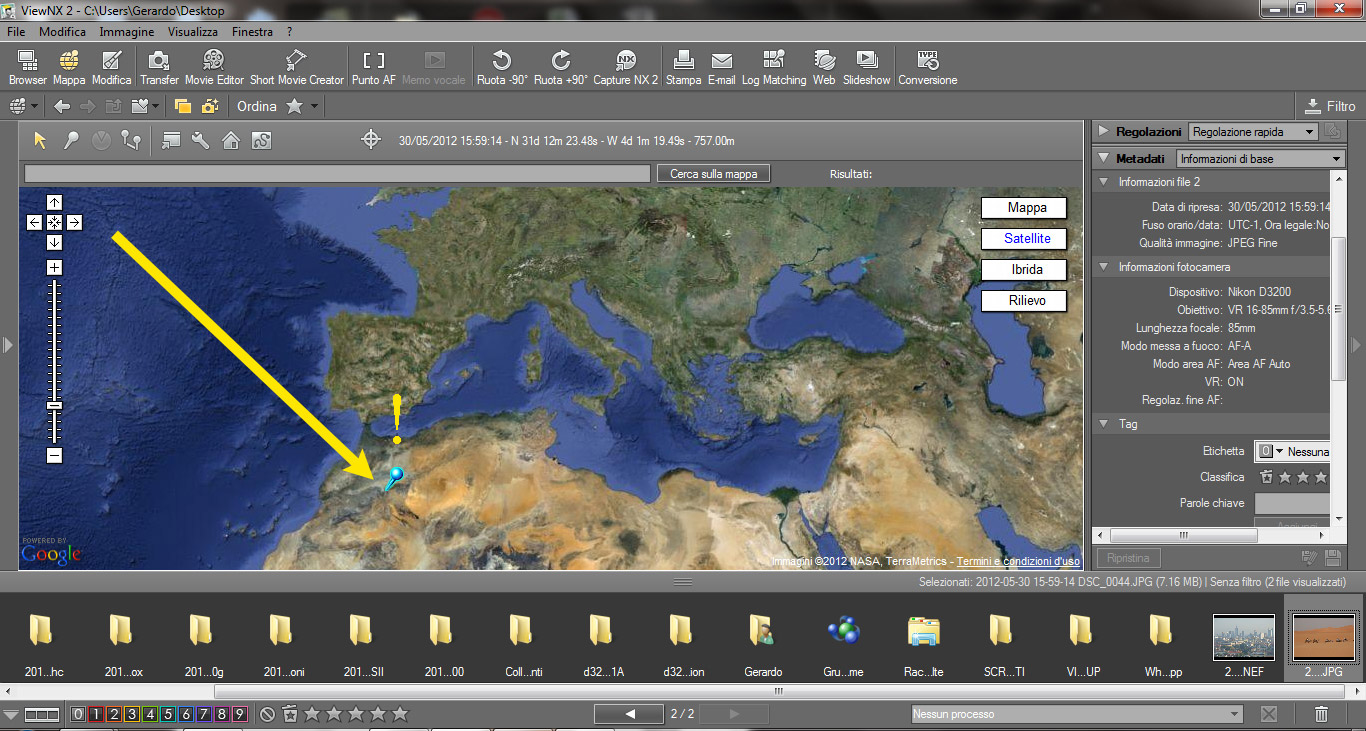Open Etichetta label dropdown

point(1293,451)
